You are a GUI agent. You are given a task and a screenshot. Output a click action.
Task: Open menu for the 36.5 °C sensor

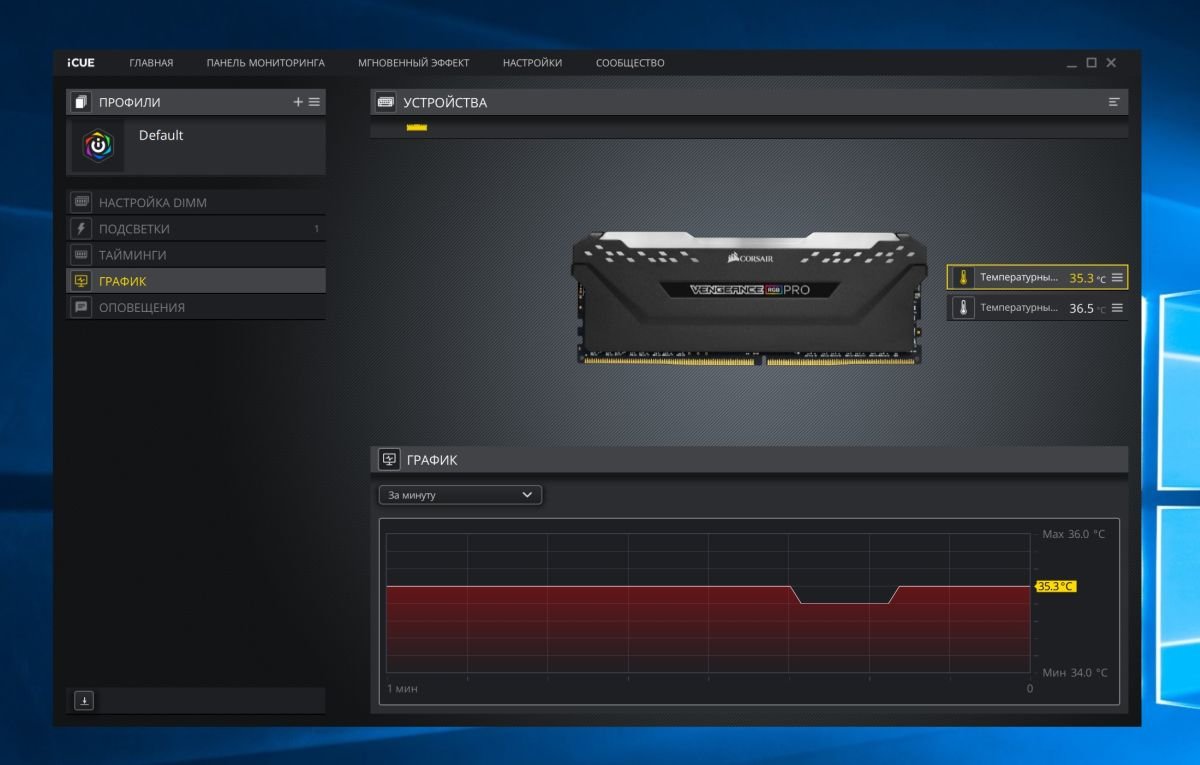1118,308
